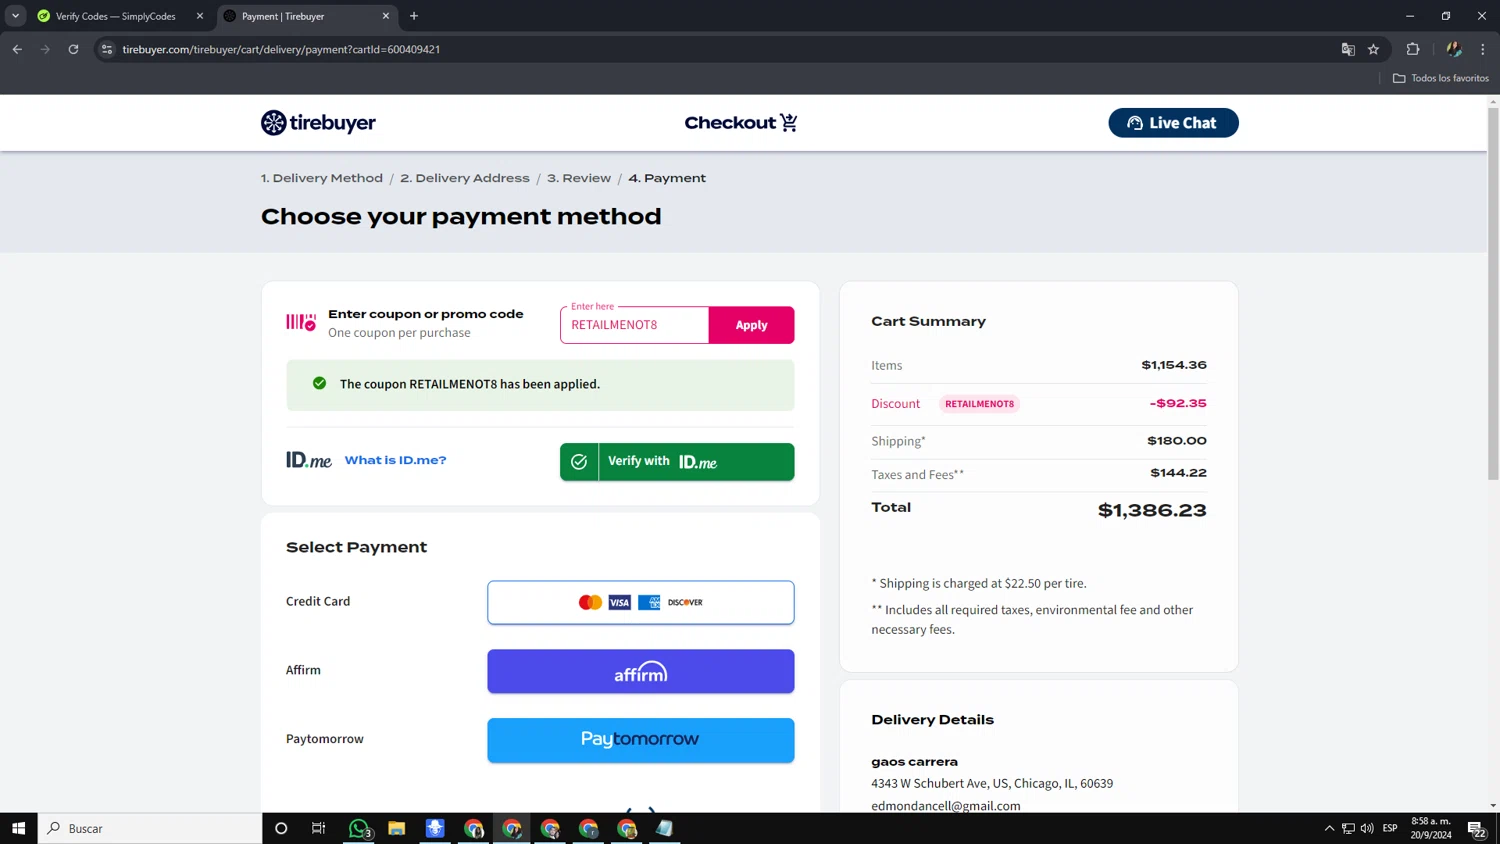Viewport: 1500px width, 844px height.
Task: Click the RETAILMENOT8 discount badge
Action: tap(979, 404)
